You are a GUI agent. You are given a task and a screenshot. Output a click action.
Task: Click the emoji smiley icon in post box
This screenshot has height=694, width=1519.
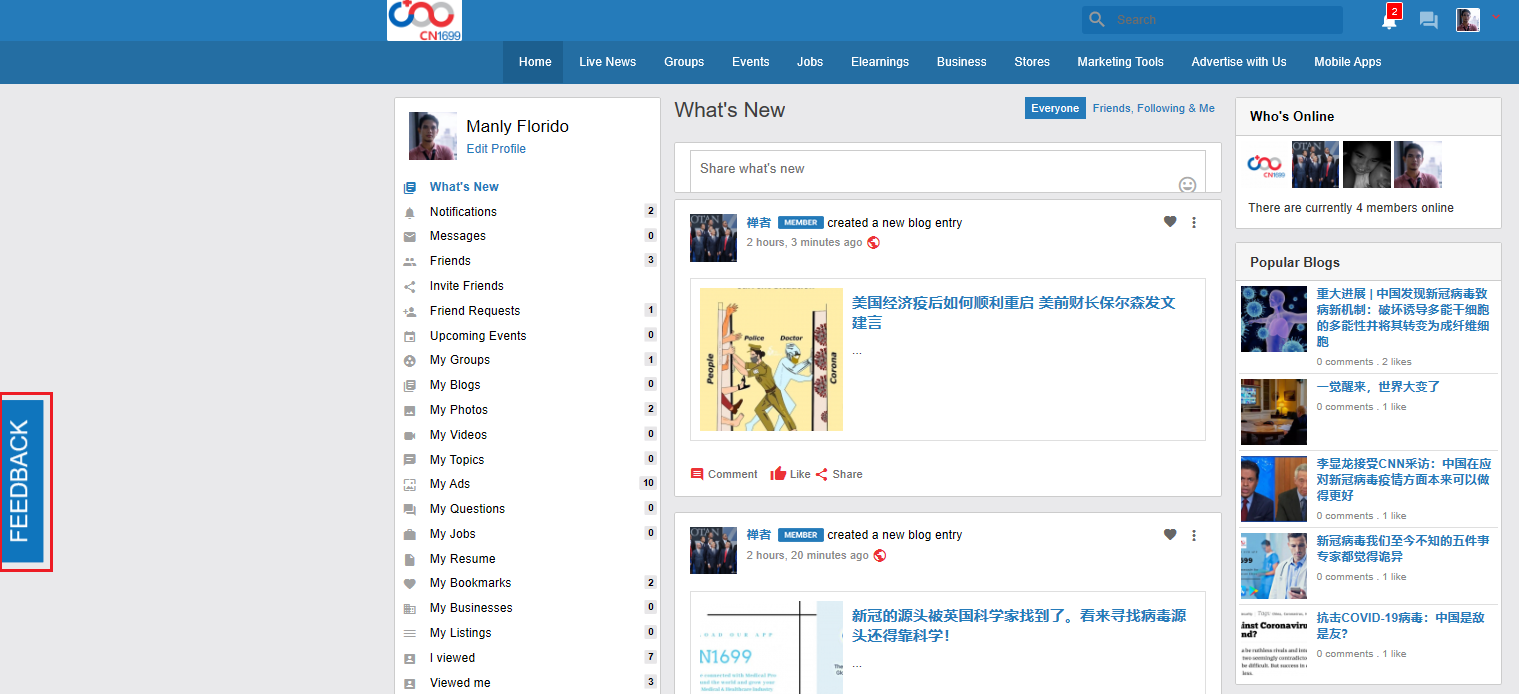1187,185
